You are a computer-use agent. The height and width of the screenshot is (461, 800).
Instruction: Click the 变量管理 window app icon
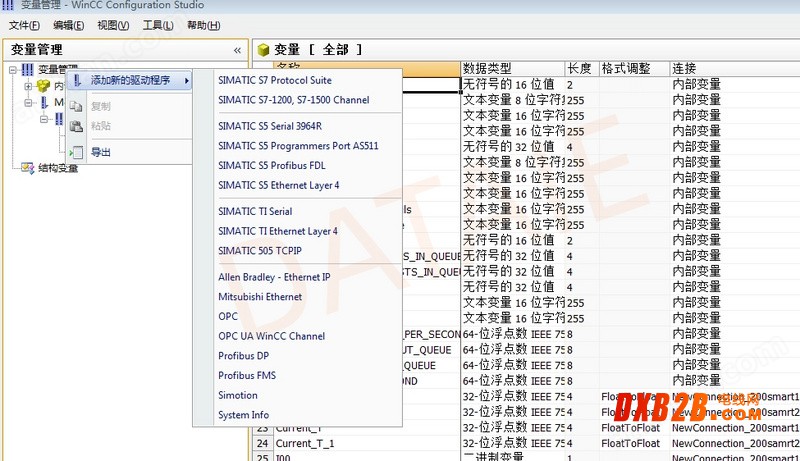pyautogui.click(x=8, y=5)
